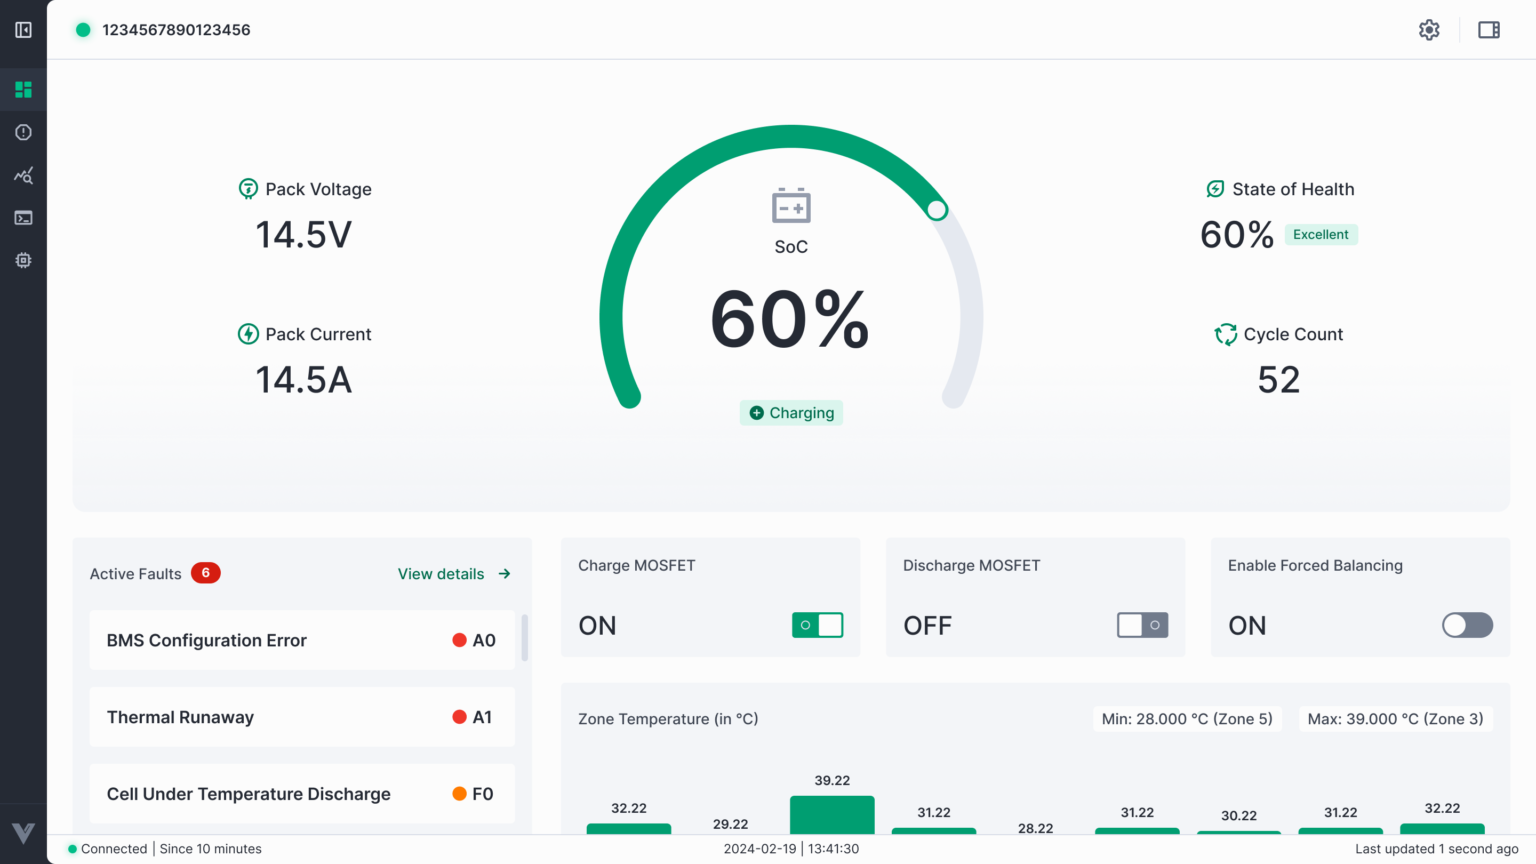Open the analytics chart icon in sidebar
The height and width of the screenshot is (864, 1536).
(23, 176)
